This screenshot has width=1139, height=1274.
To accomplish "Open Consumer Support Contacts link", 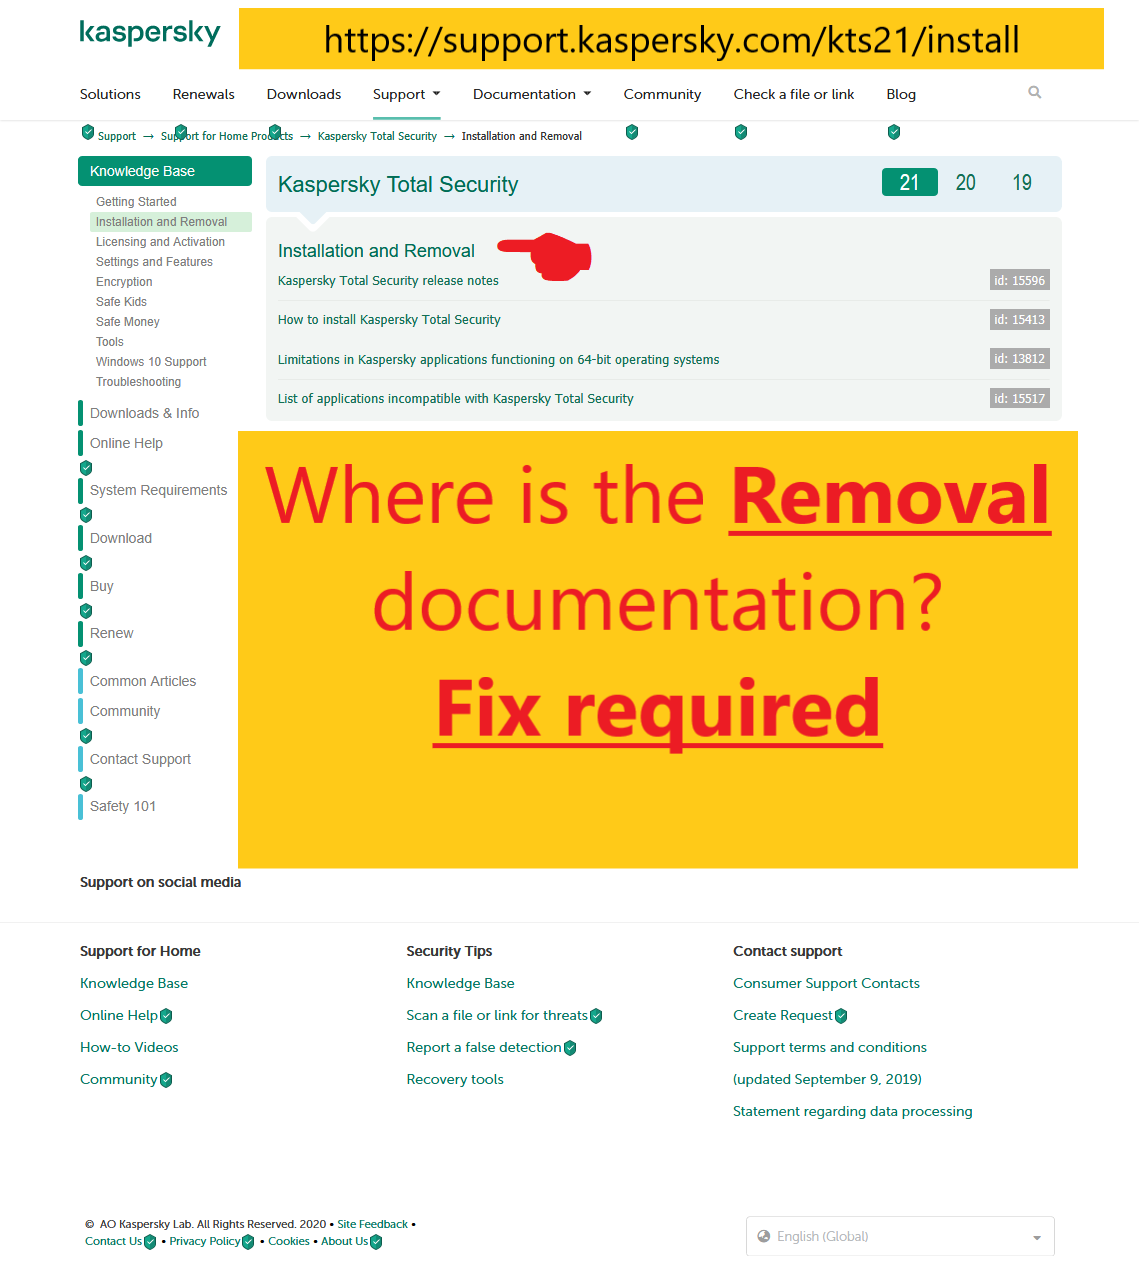I will 826,983.
